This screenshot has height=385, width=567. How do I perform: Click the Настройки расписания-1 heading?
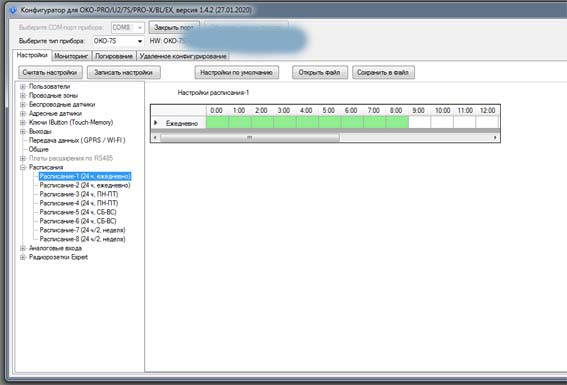click(213, 93)
